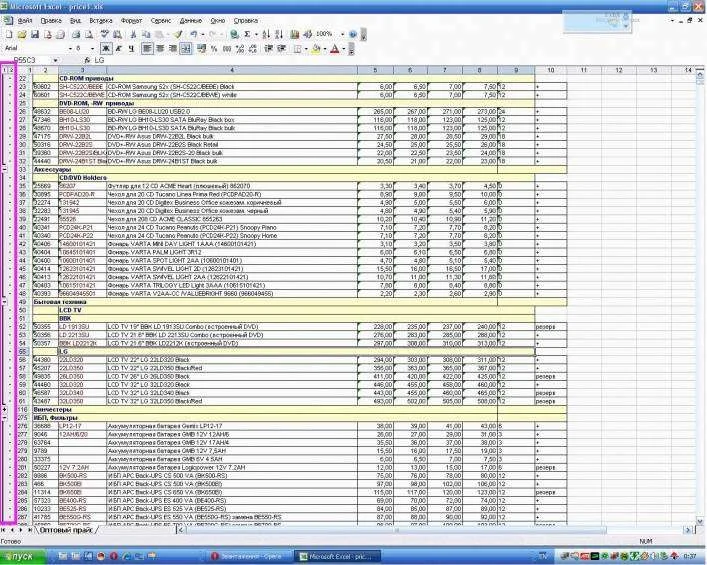Open the Формат menu
Viewport: 707px width, 565px height.
(131, 21)
